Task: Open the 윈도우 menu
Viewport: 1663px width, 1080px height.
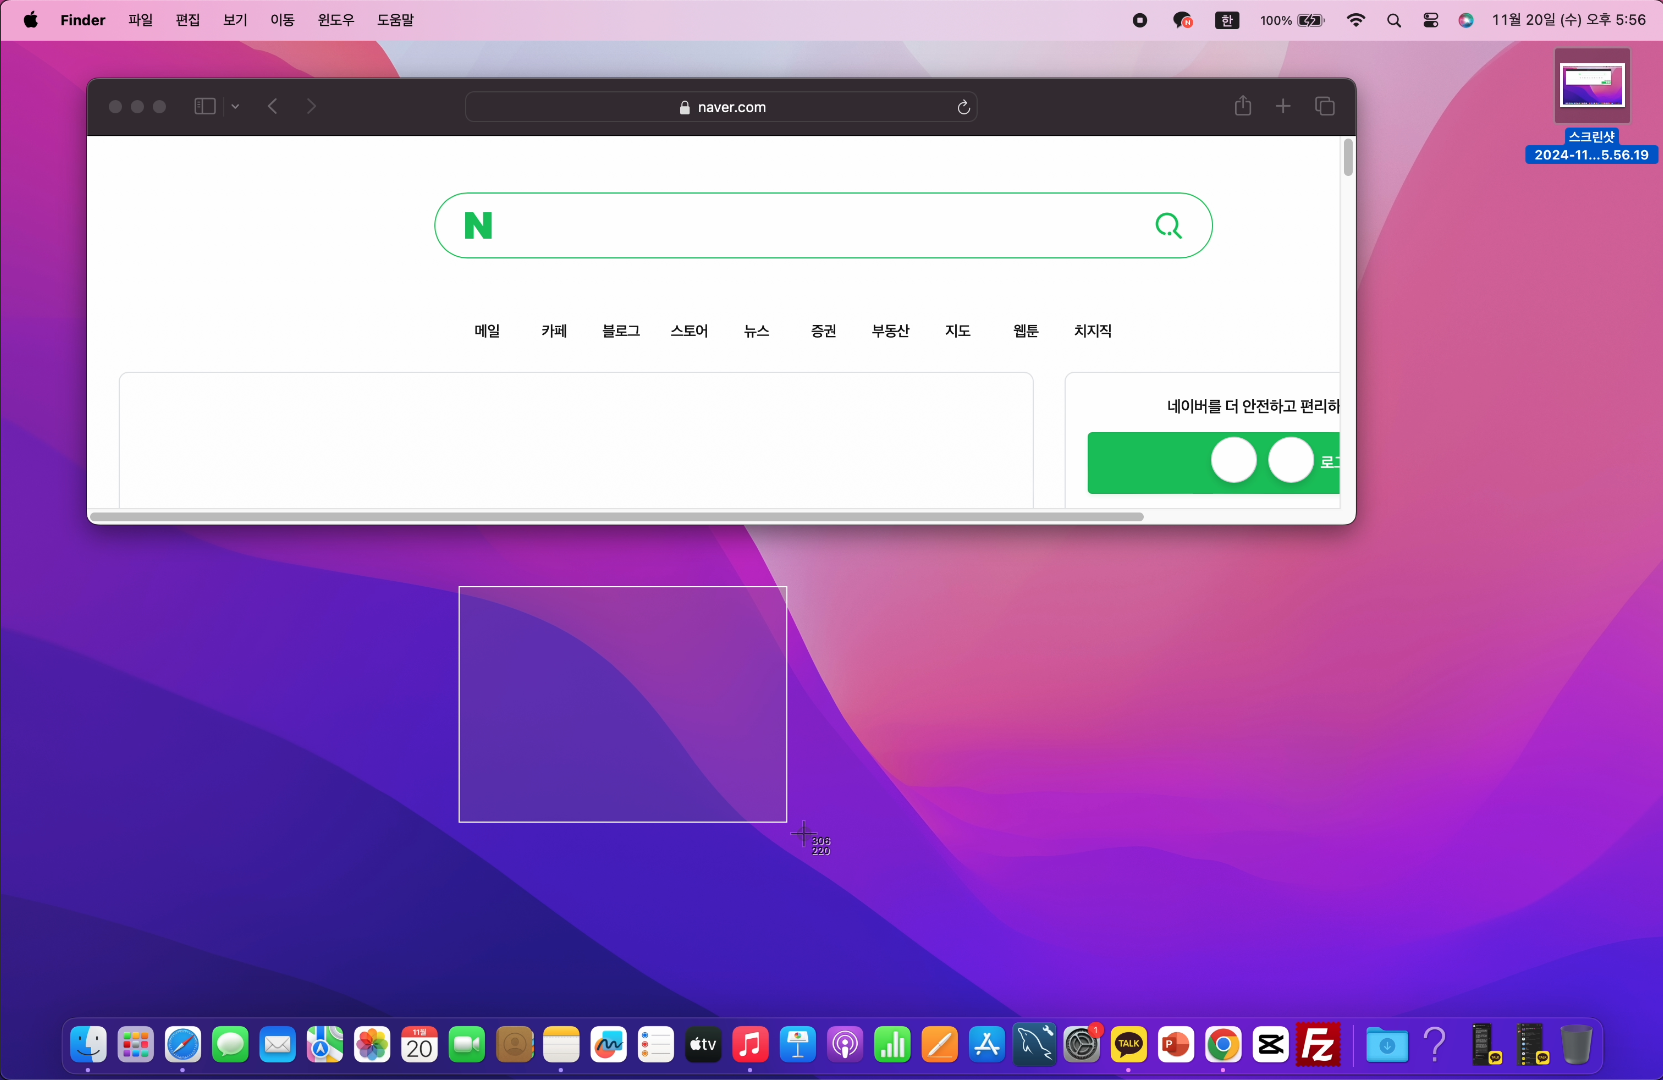Action: [x=336, y=20]
